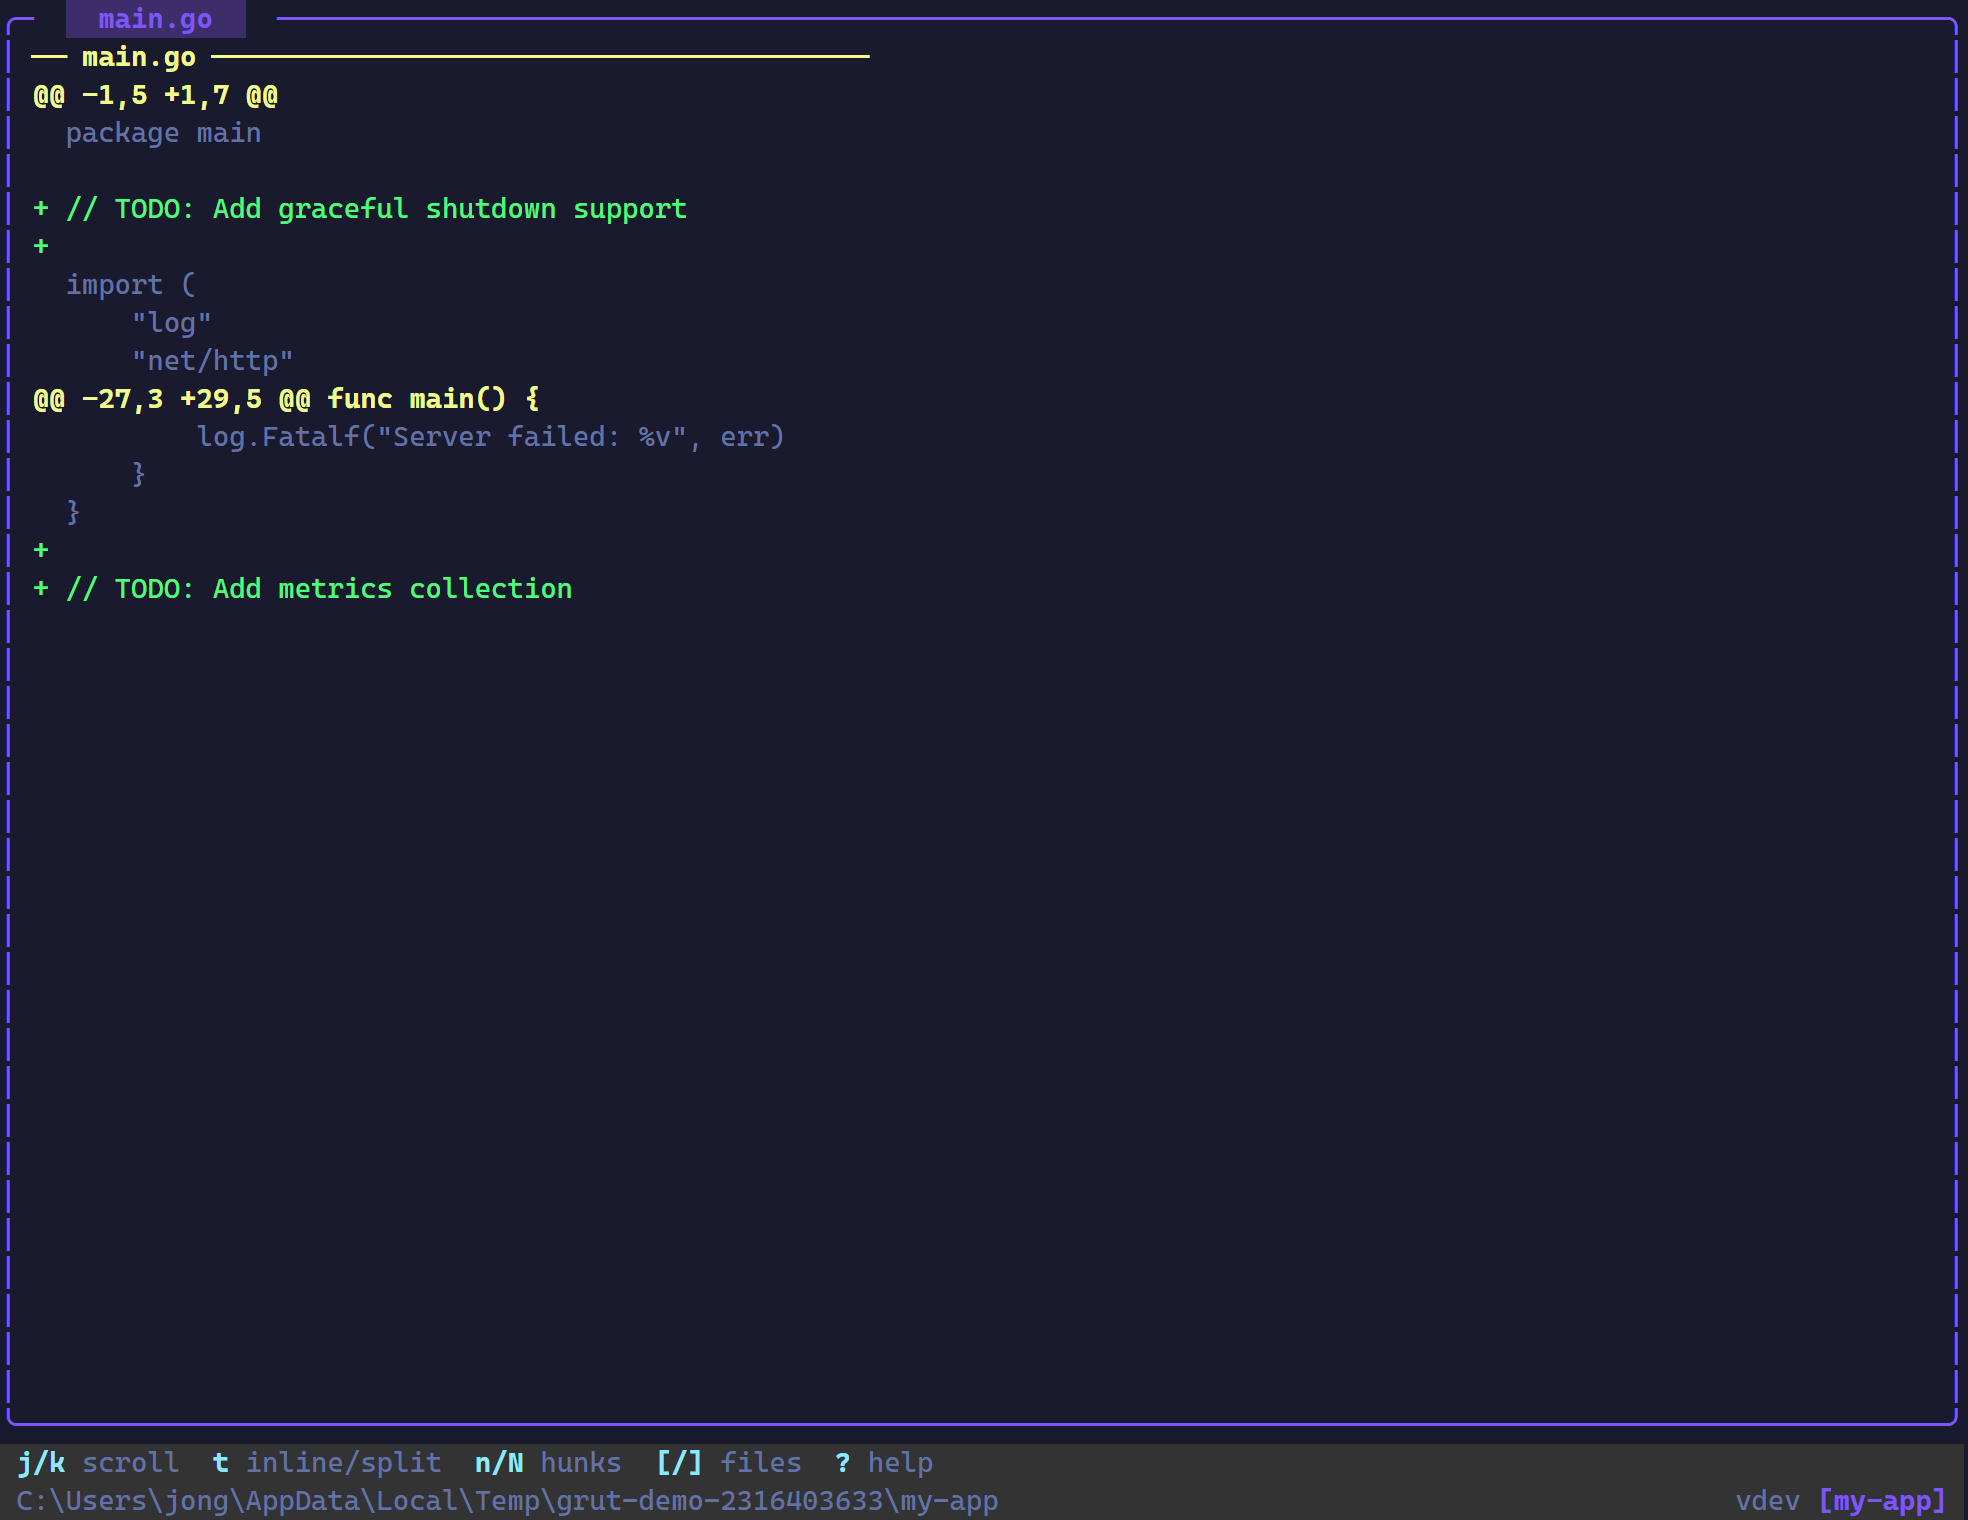The height and width of the screenshot is (1520, 1968).
Task: Click the plus marker beside graceful shutdown TODO
Action: coord(41,208)
